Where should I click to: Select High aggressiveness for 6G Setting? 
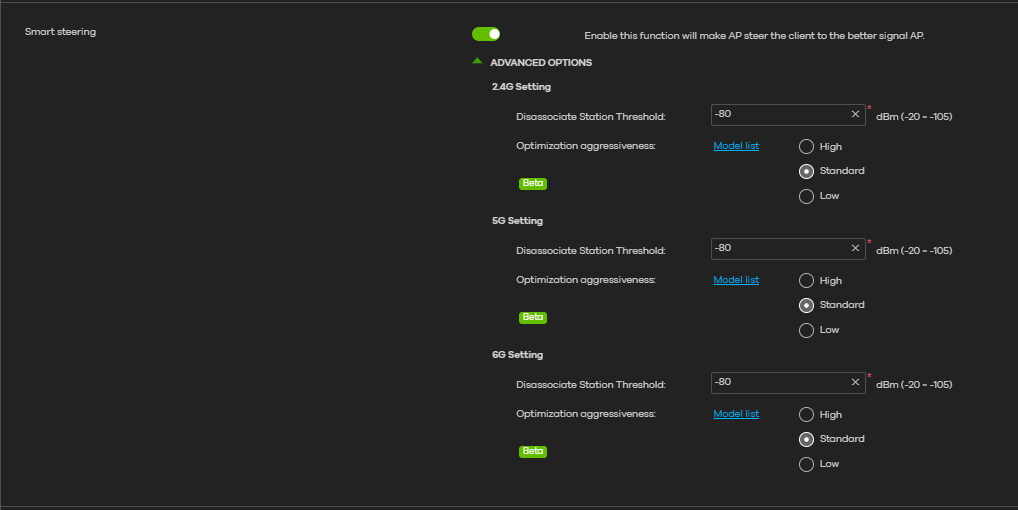[806, 415]
